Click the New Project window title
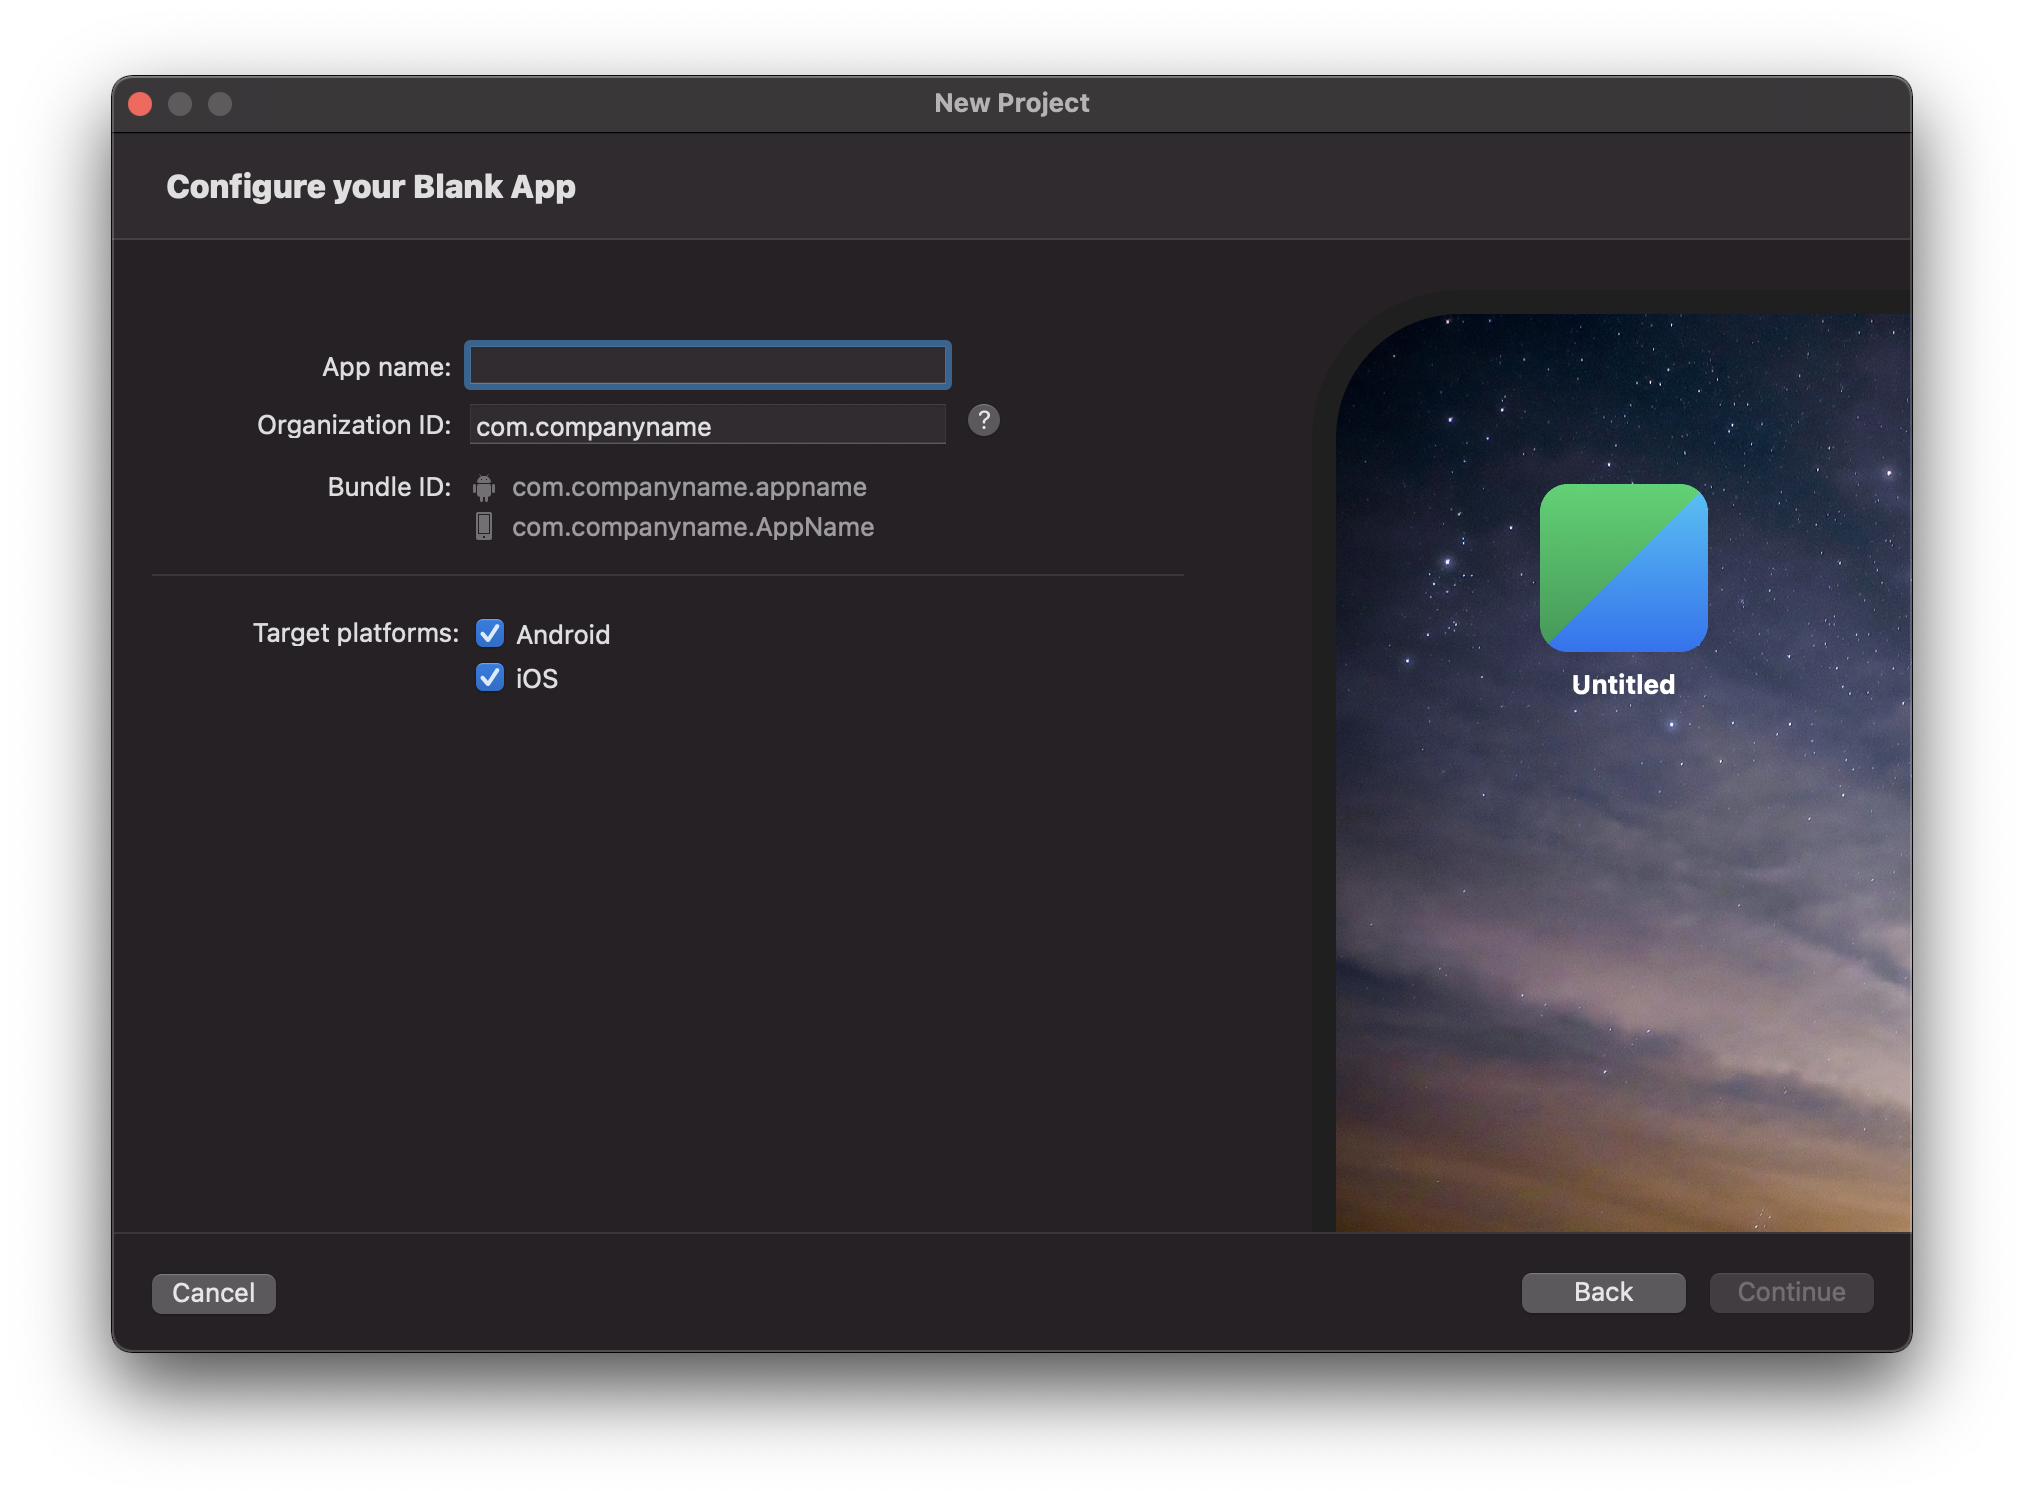 pyautogui.click(x=1011, y=103)
